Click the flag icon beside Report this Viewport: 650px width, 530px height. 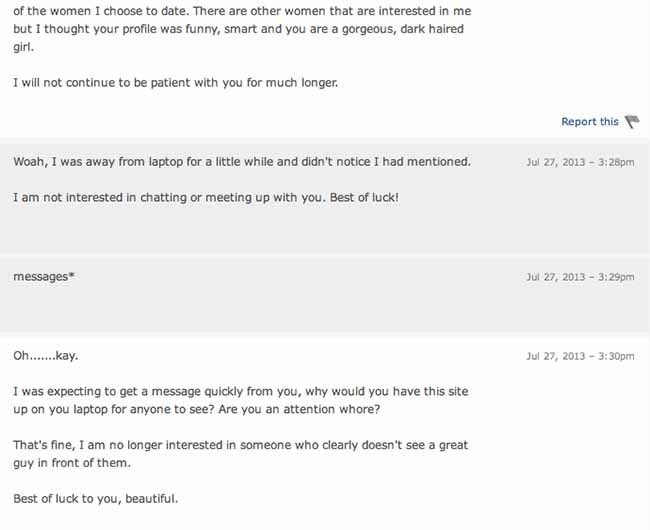click(633, 121)
